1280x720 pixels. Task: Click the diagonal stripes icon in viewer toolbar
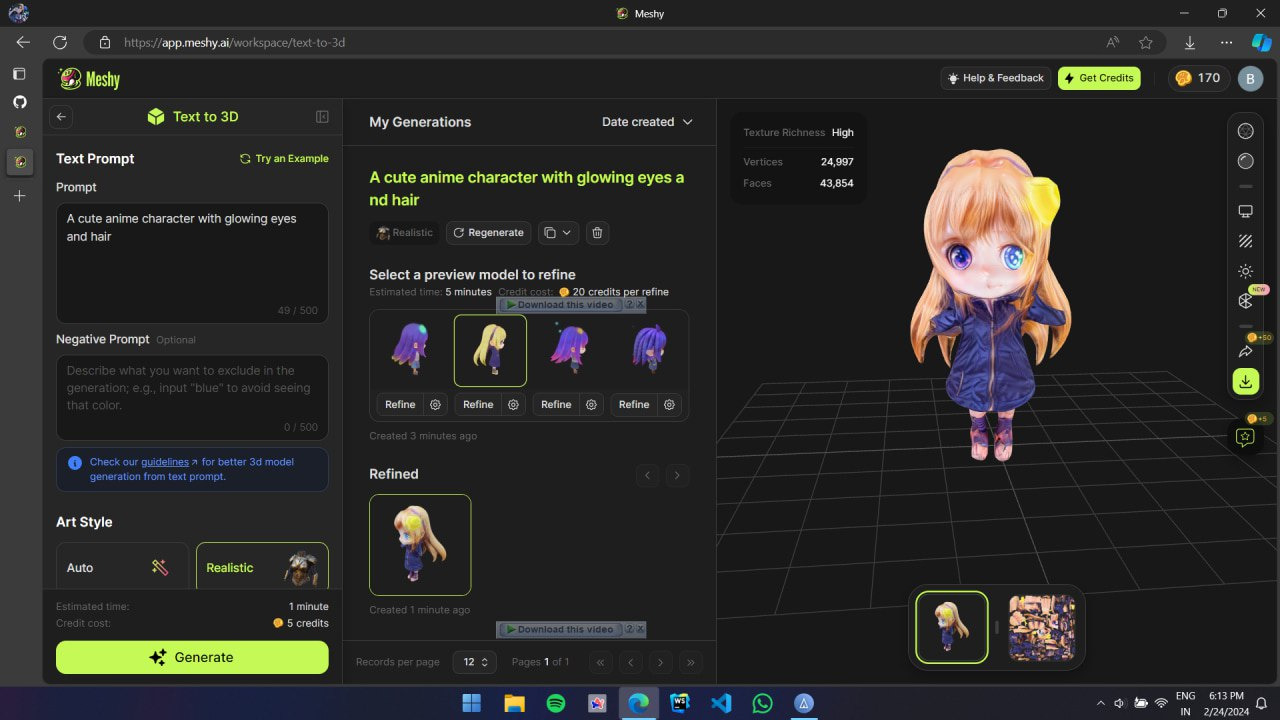pyautogui.click(x=1245, y=241)
